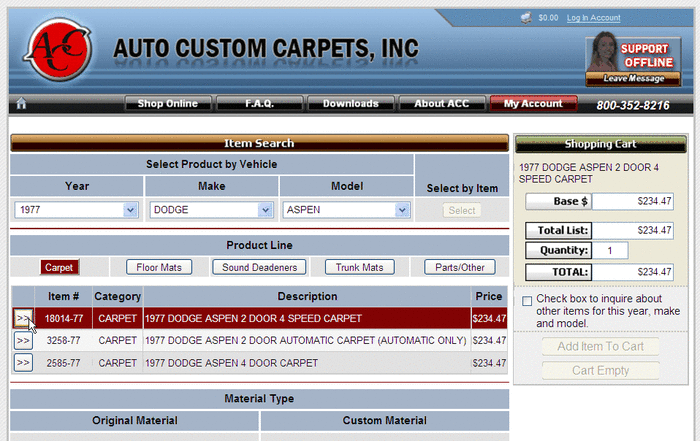This screenshot has height=441, width=700.
Task: Open the F.A.Q. page
Action: (x=259, y=104)
